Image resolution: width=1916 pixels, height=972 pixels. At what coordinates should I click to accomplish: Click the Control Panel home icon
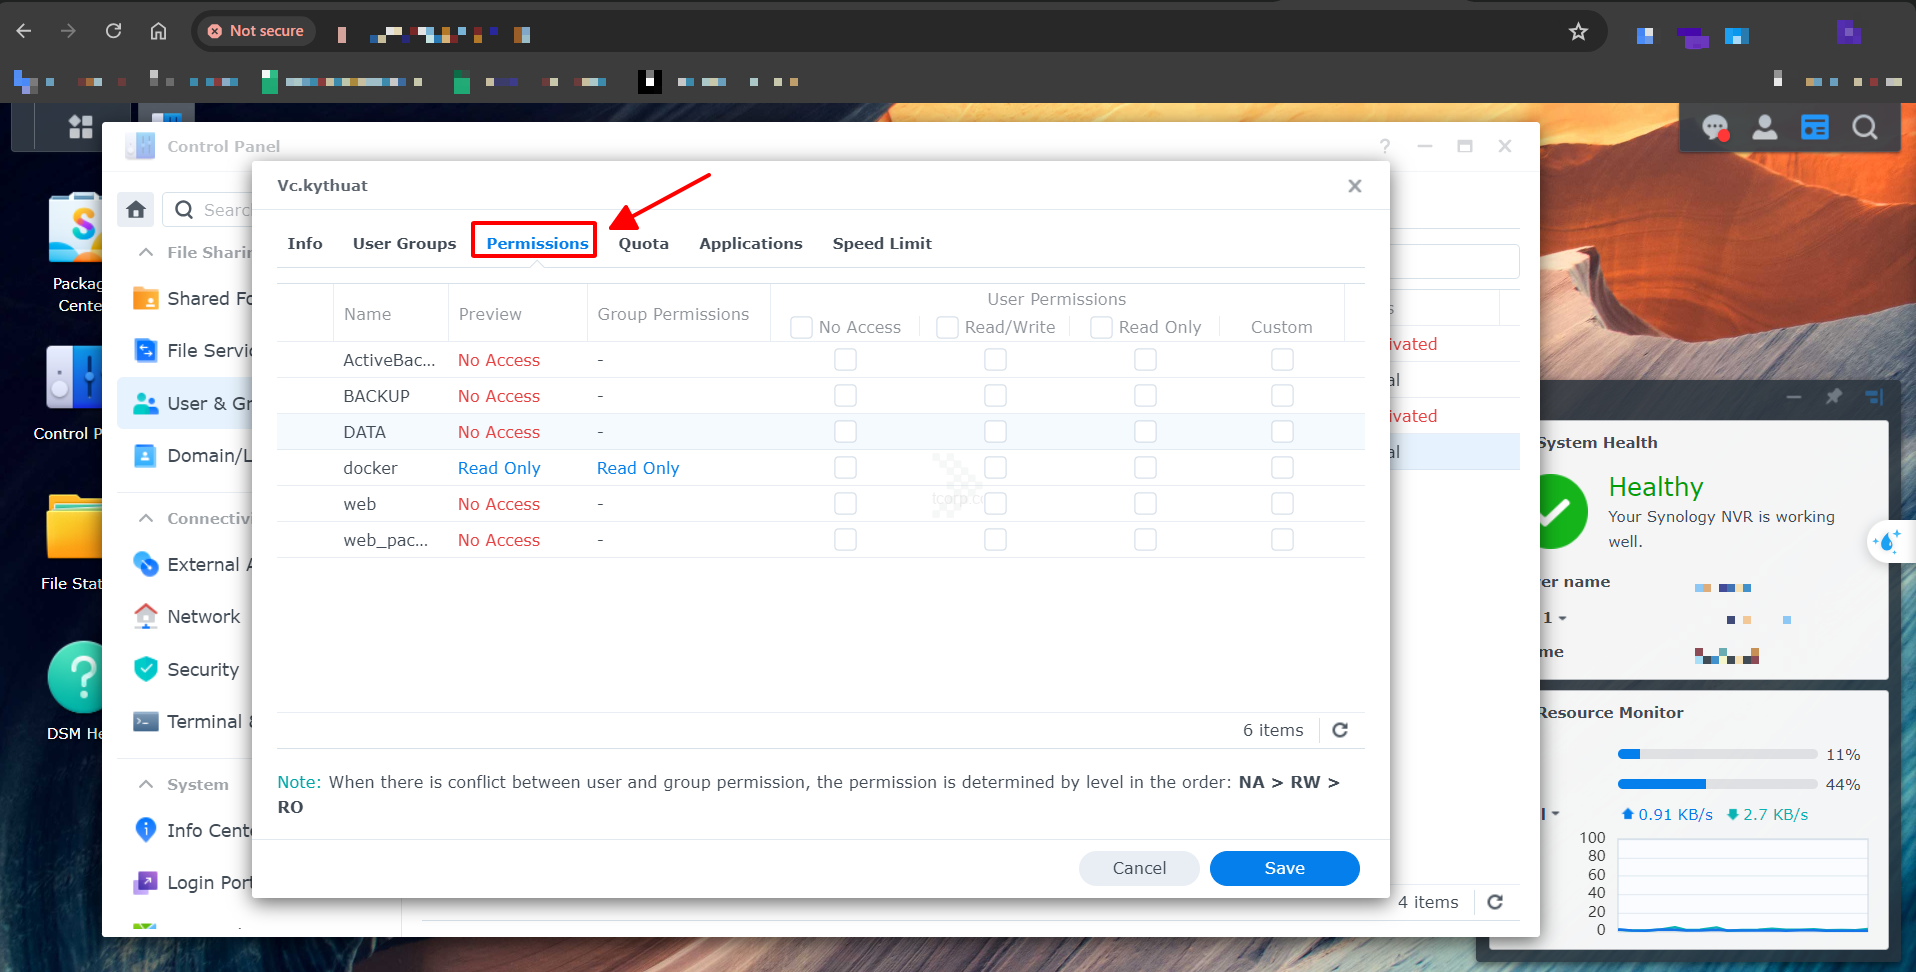pyautogui.click(x=136, y=210)
